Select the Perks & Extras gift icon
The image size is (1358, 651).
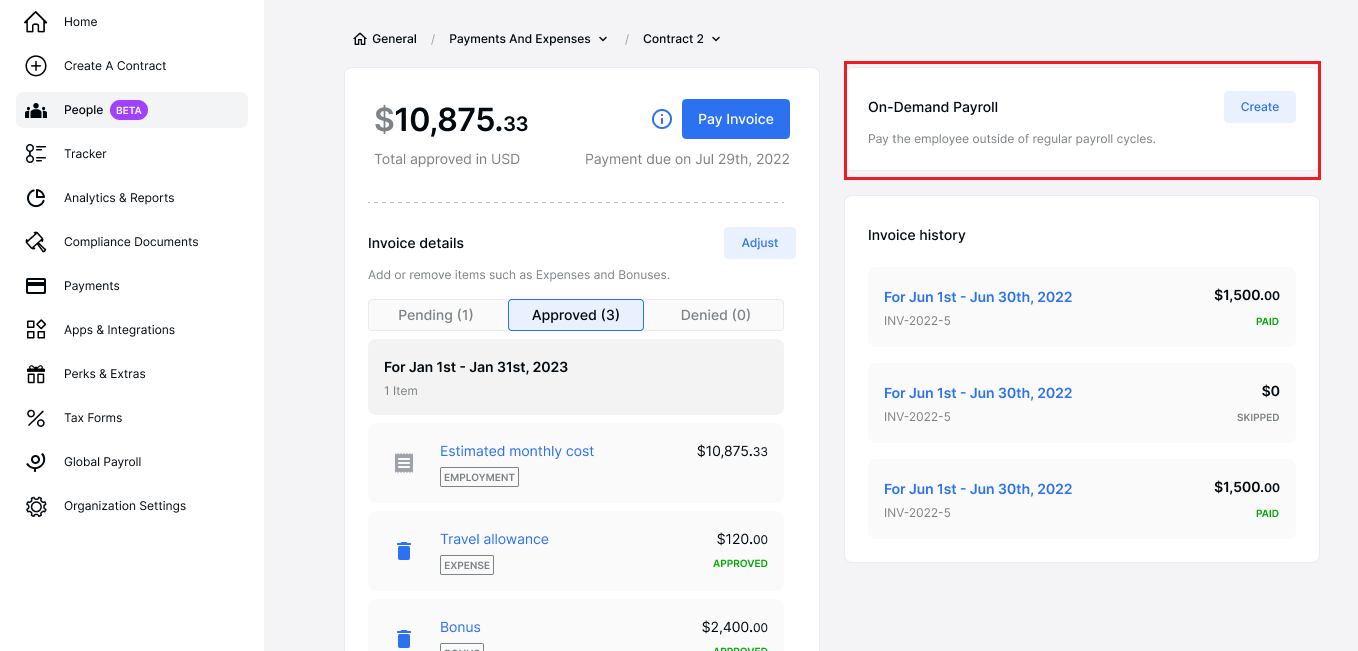point(36,373)
